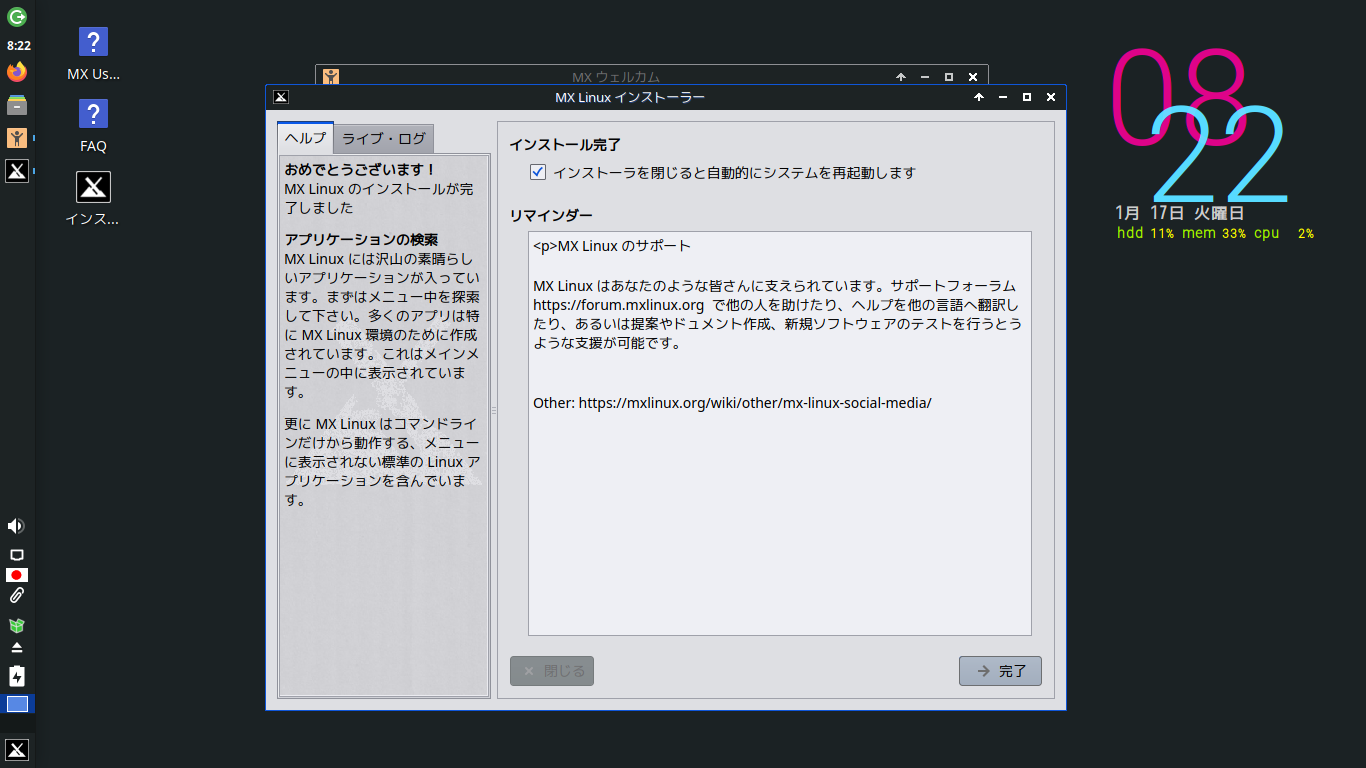
Task: Maximize the MX Linux installer window
Action: (x=1027, y=97)
